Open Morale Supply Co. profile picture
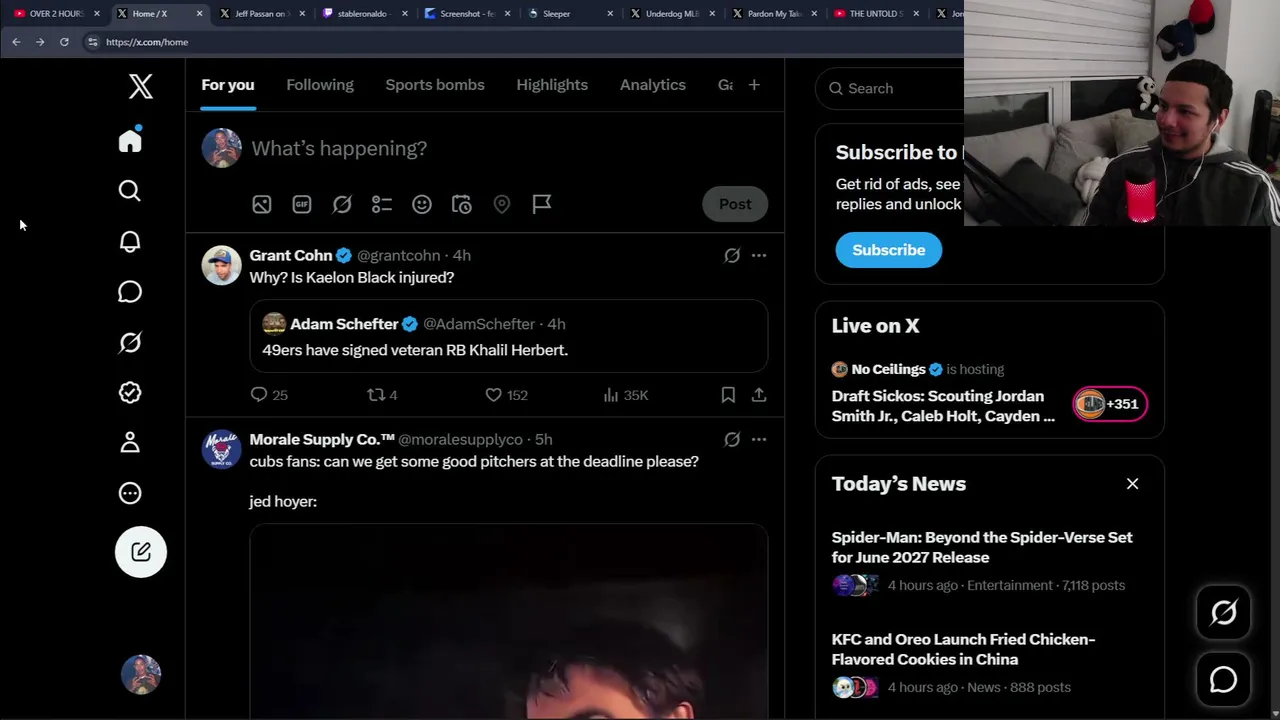 tap(221, 449)
